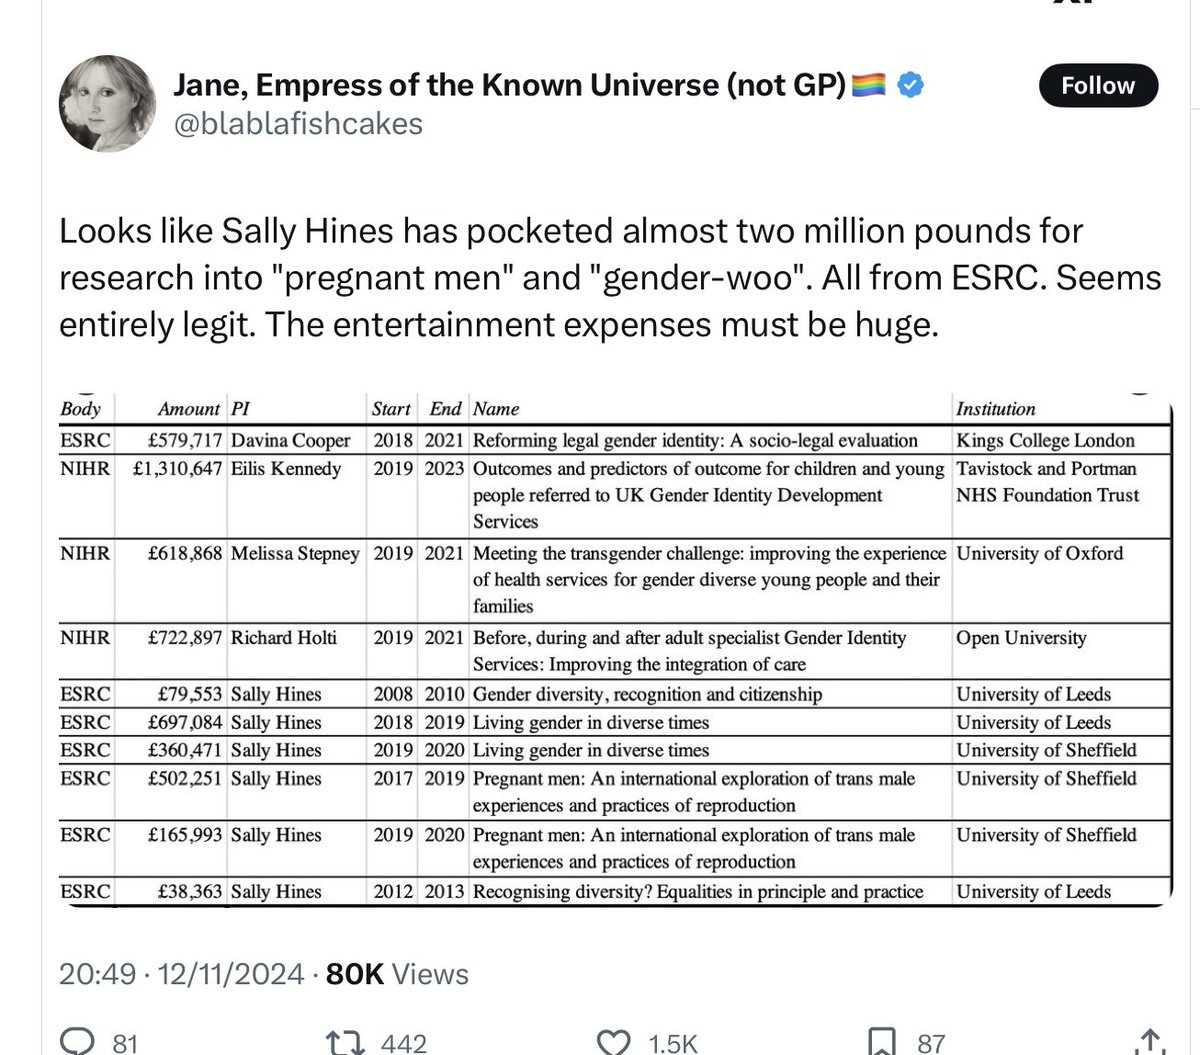
Task: Click the 442 reposts count
Action: (404, 1044)
